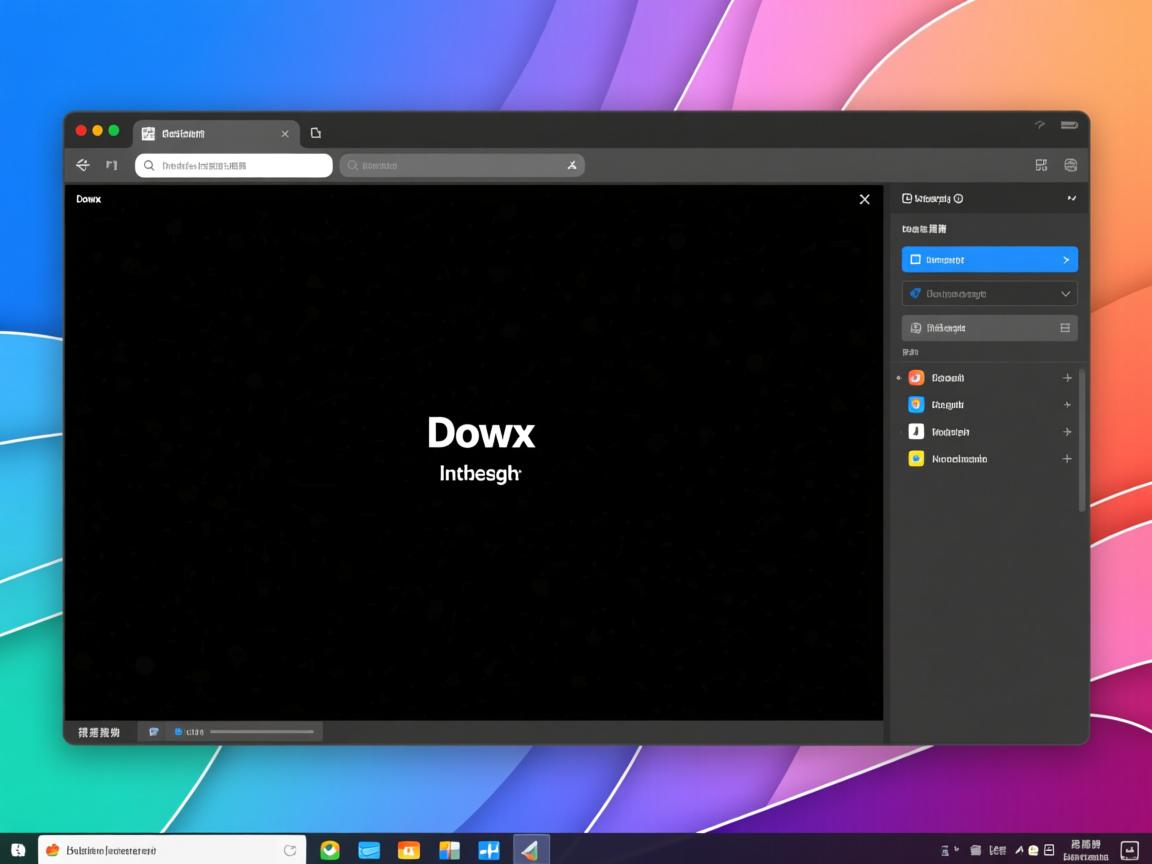The image size is (1152, 864).
Task: Collapse the sidebar using the double-arrow control
Action: click(x=1071, y=198)
